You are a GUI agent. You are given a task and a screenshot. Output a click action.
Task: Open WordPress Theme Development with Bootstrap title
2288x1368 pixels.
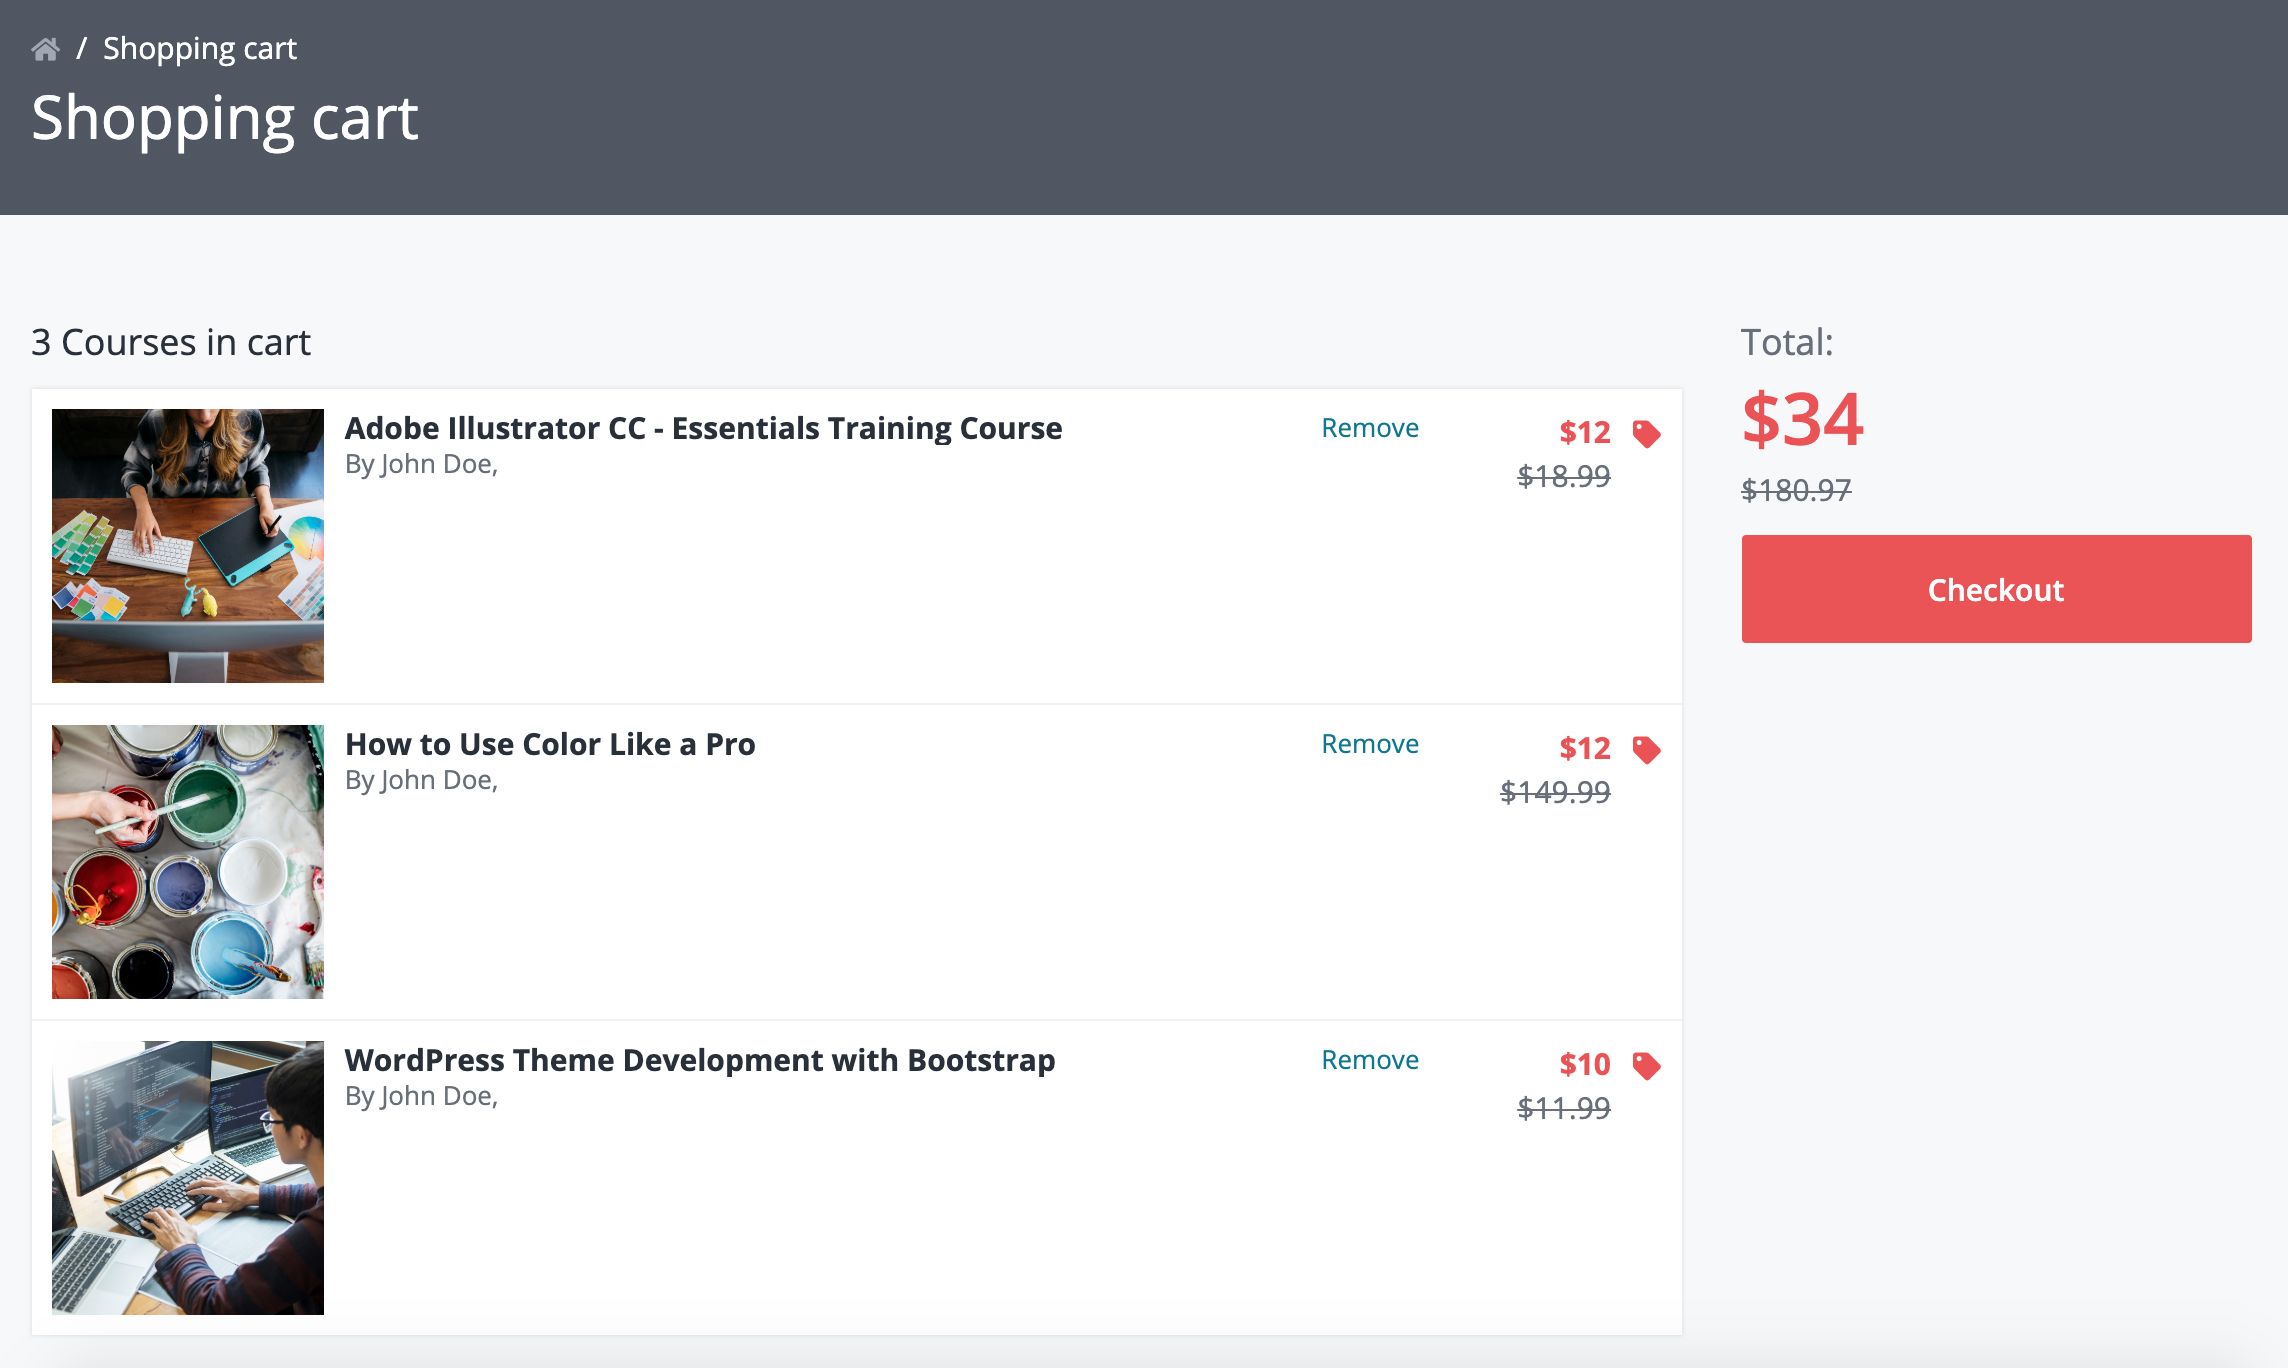pyautogui.click(x=700, y=1060)
